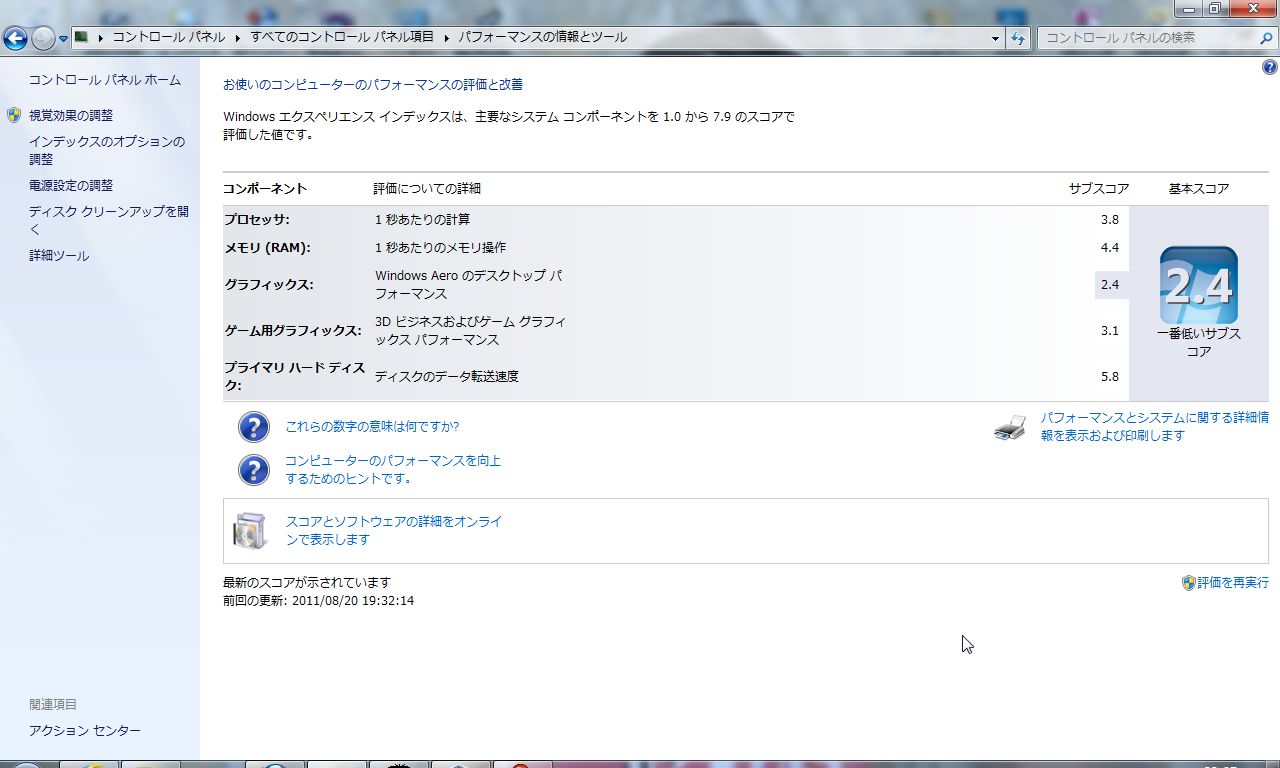
Task: Click the blue 2.4 base score badge
Action: [1199, 285]
